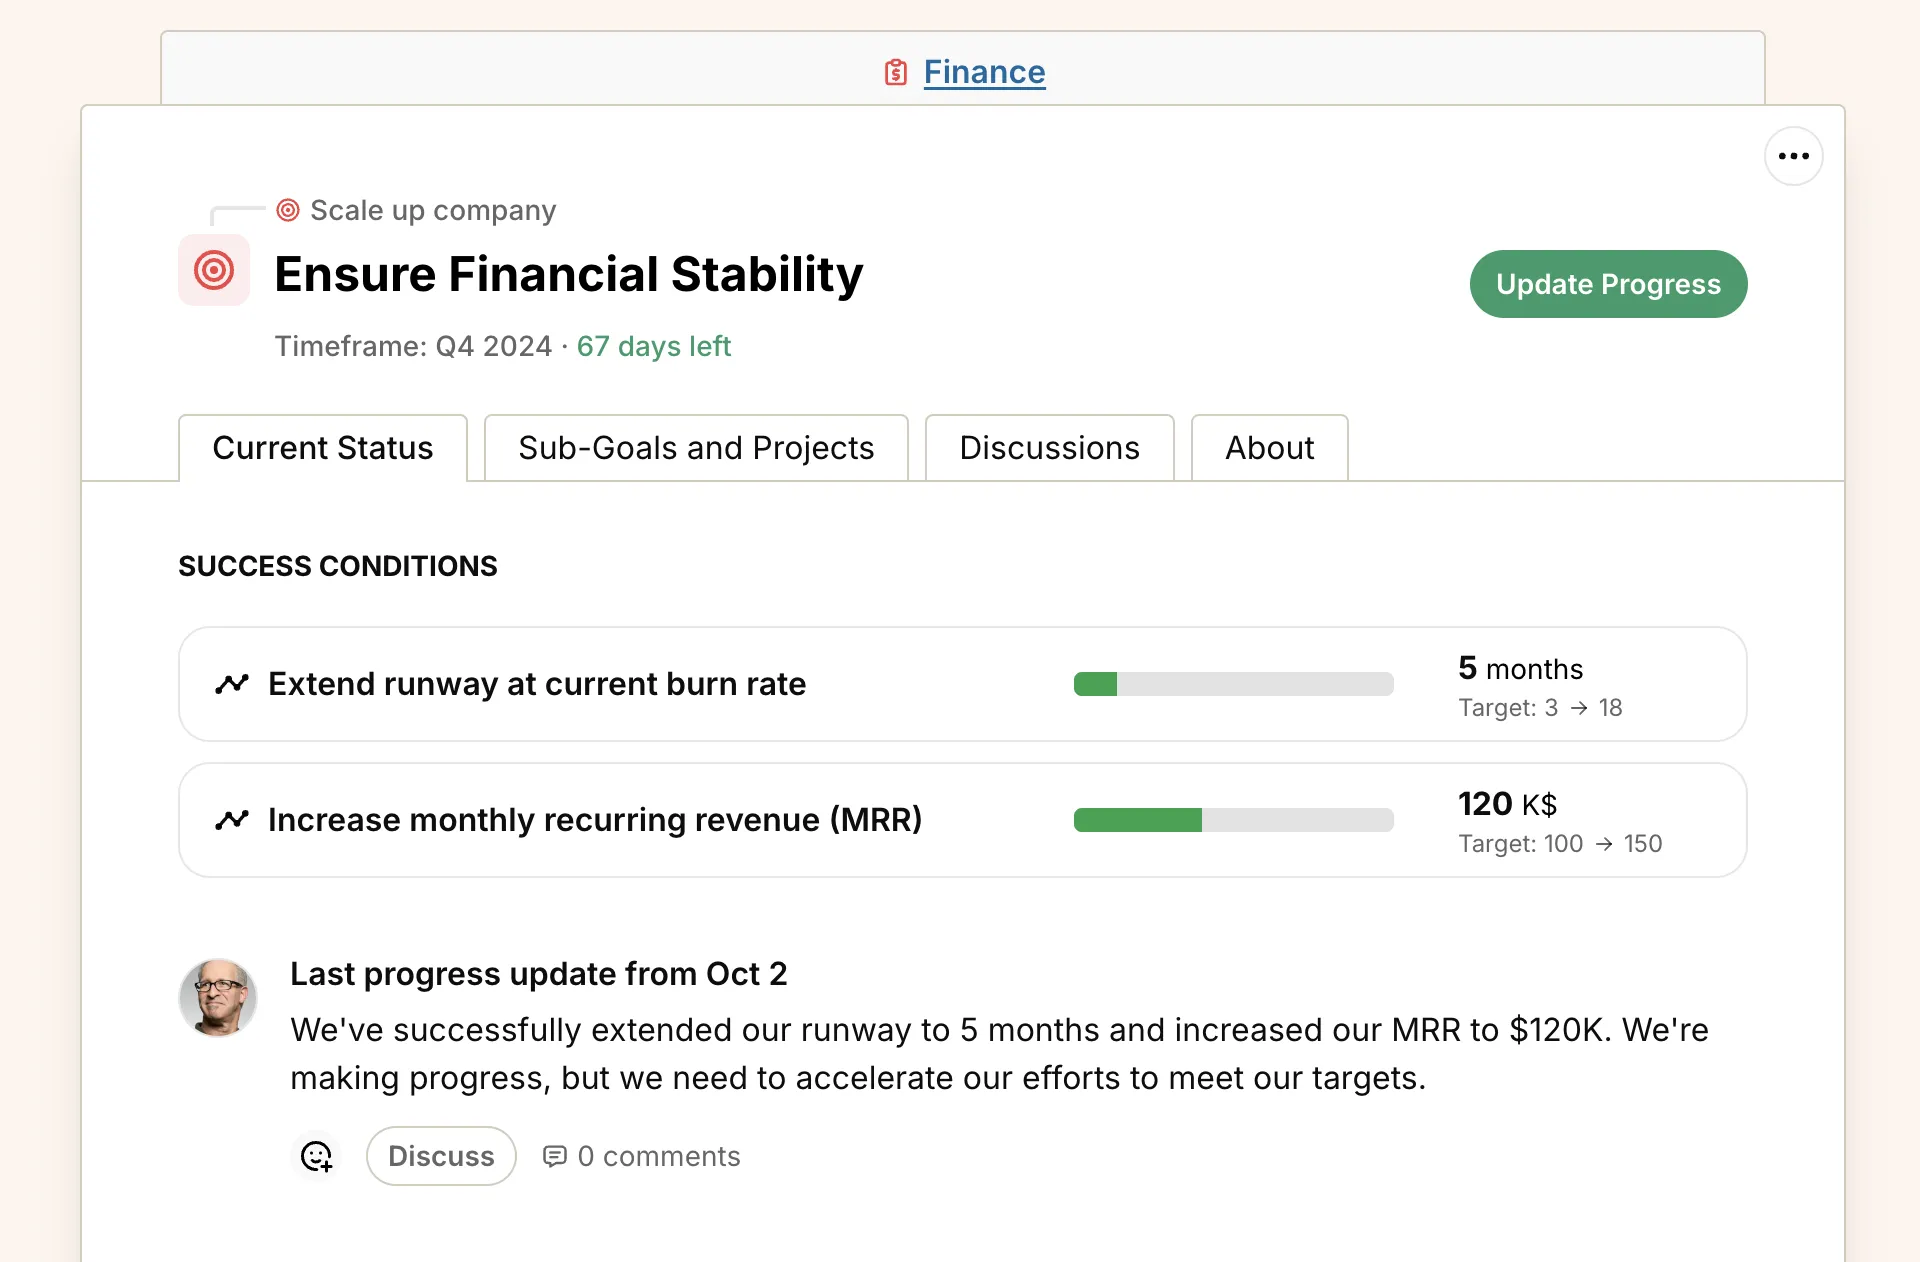The width and height of the screenshot is (1920, 1262).
Task: Open the Finance space link
Action: coord(984,72)
